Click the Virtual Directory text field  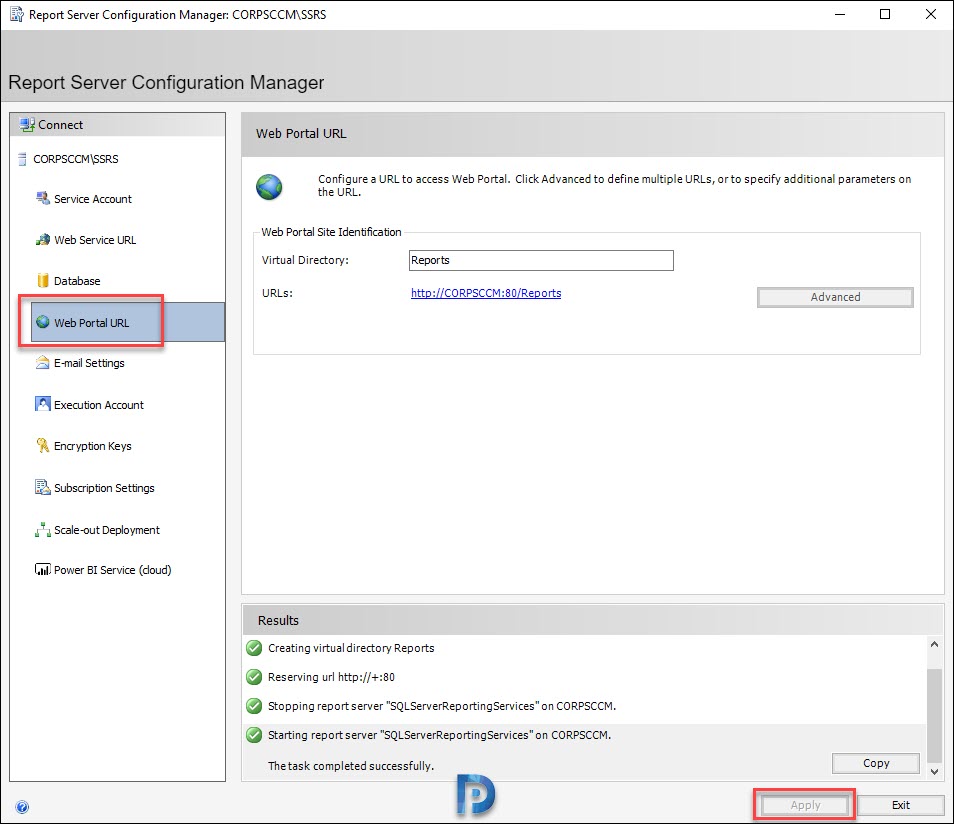(541, 260)
